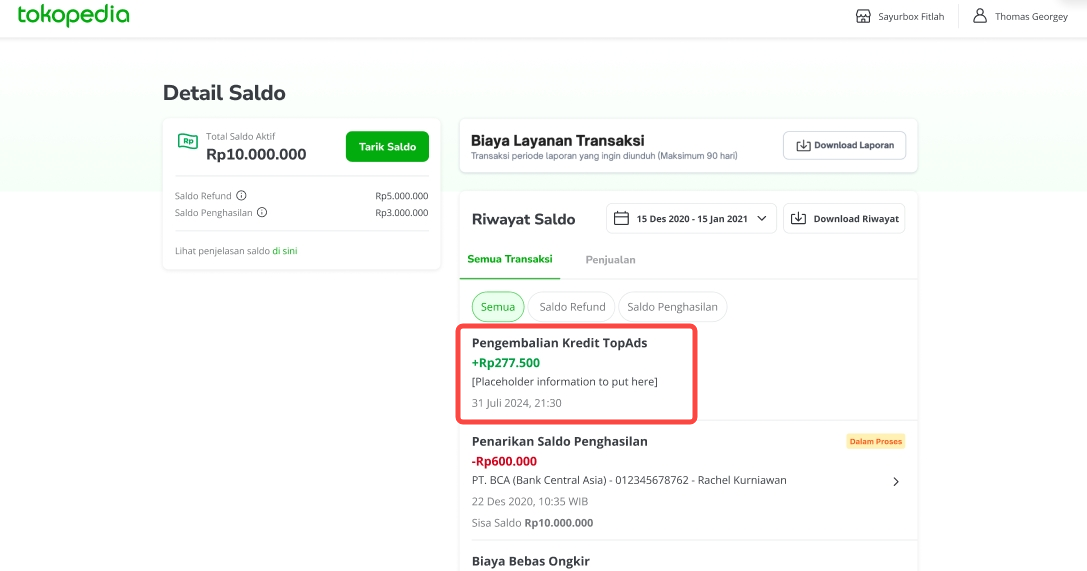Click the Tokopedia logo
This screenshot has height=571, width=1087.
pos(73,16)
